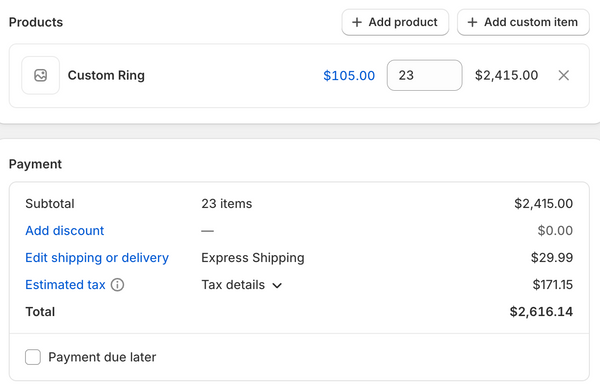Open Edit shipping or delivery
The width and height of the screenshot is (600, 387).
pos(97,258)
